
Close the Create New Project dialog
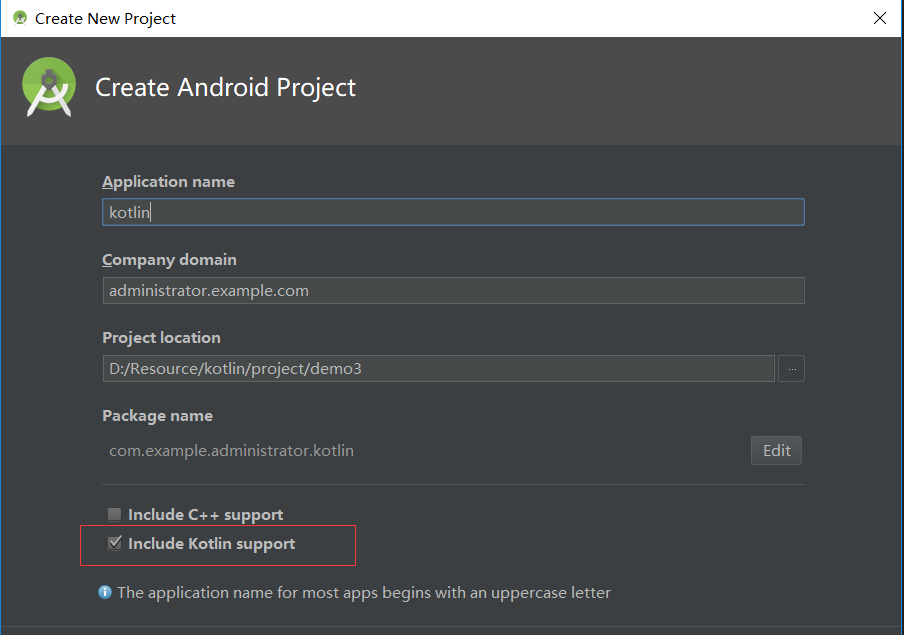(x=880, y=18)
